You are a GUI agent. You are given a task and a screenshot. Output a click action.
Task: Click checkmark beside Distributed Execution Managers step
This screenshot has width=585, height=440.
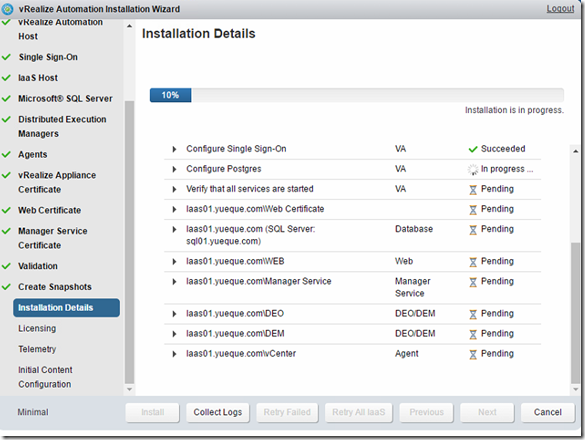[x=6, y=119]
